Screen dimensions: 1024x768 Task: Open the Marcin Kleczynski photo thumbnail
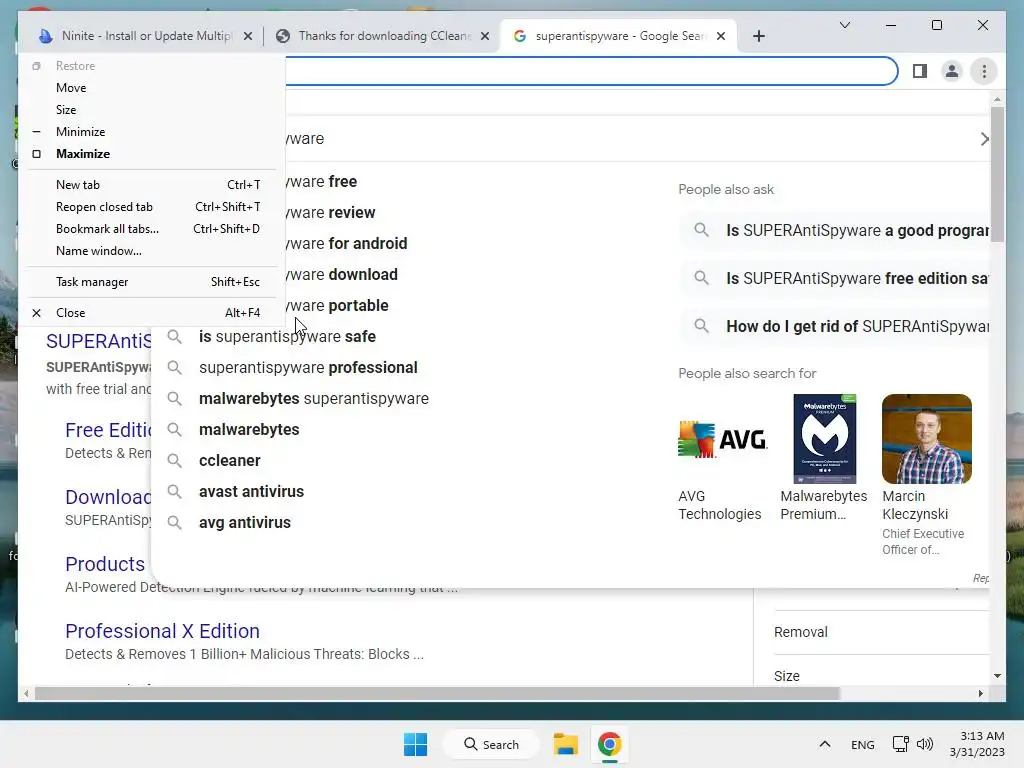pyautogui.click(x=927, y=439)
